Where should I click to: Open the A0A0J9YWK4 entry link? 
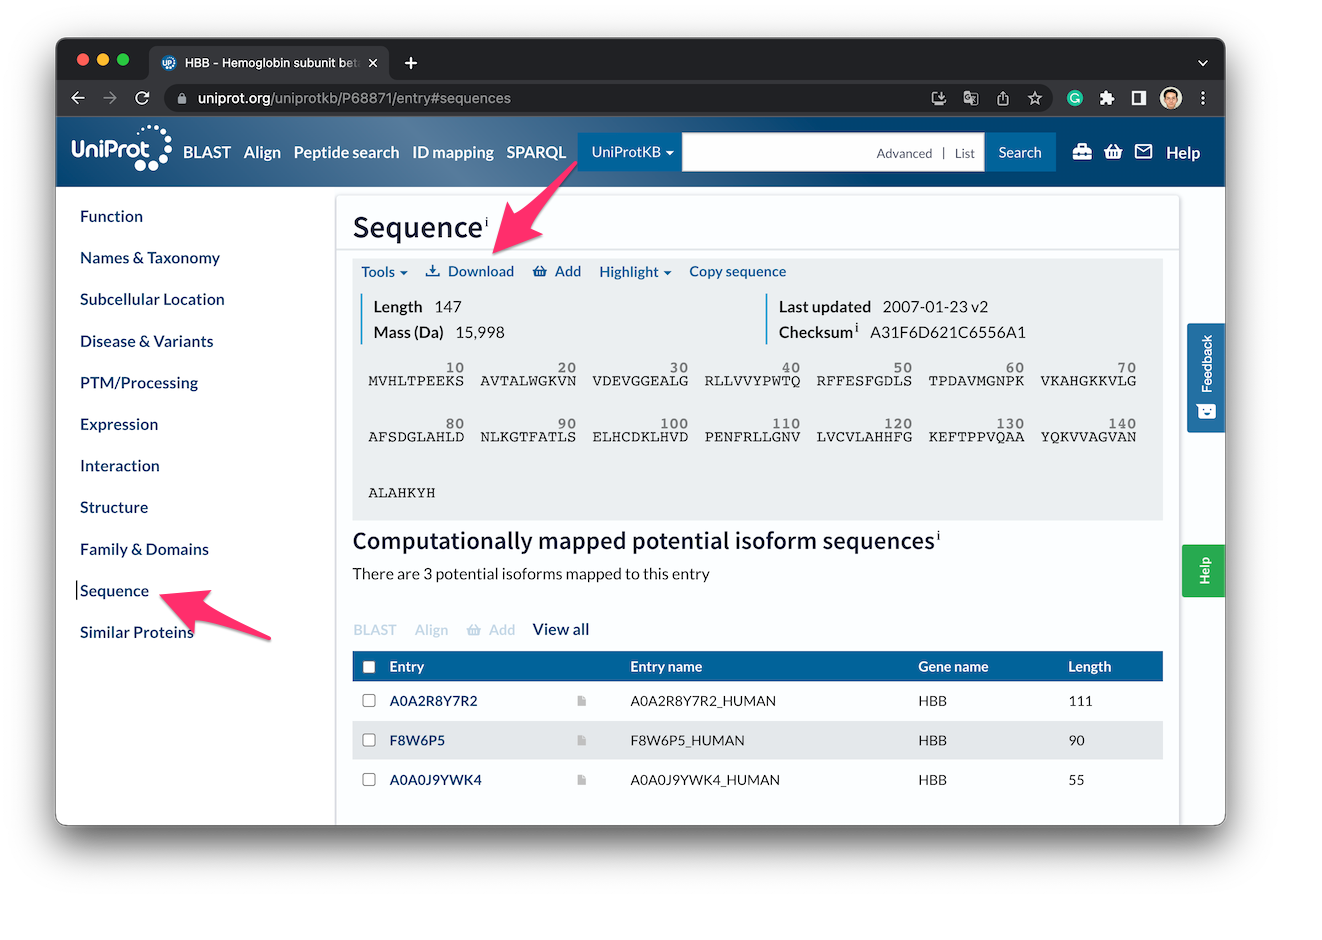tap(435, 780)
